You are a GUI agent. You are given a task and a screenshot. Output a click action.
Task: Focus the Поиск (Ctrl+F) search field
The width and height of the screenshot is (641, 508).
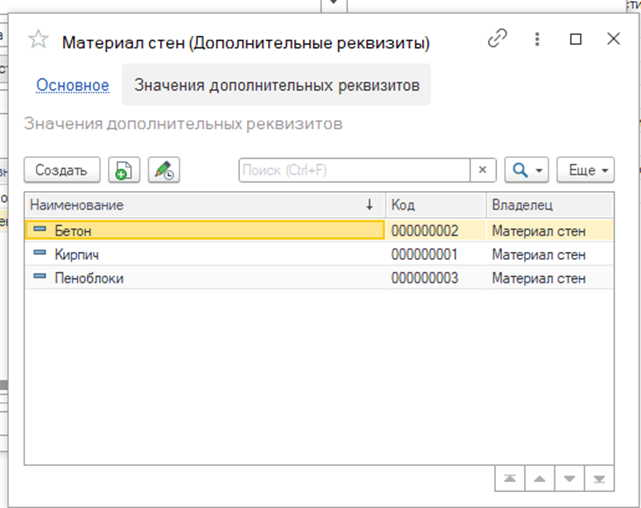tap(354, 170)
